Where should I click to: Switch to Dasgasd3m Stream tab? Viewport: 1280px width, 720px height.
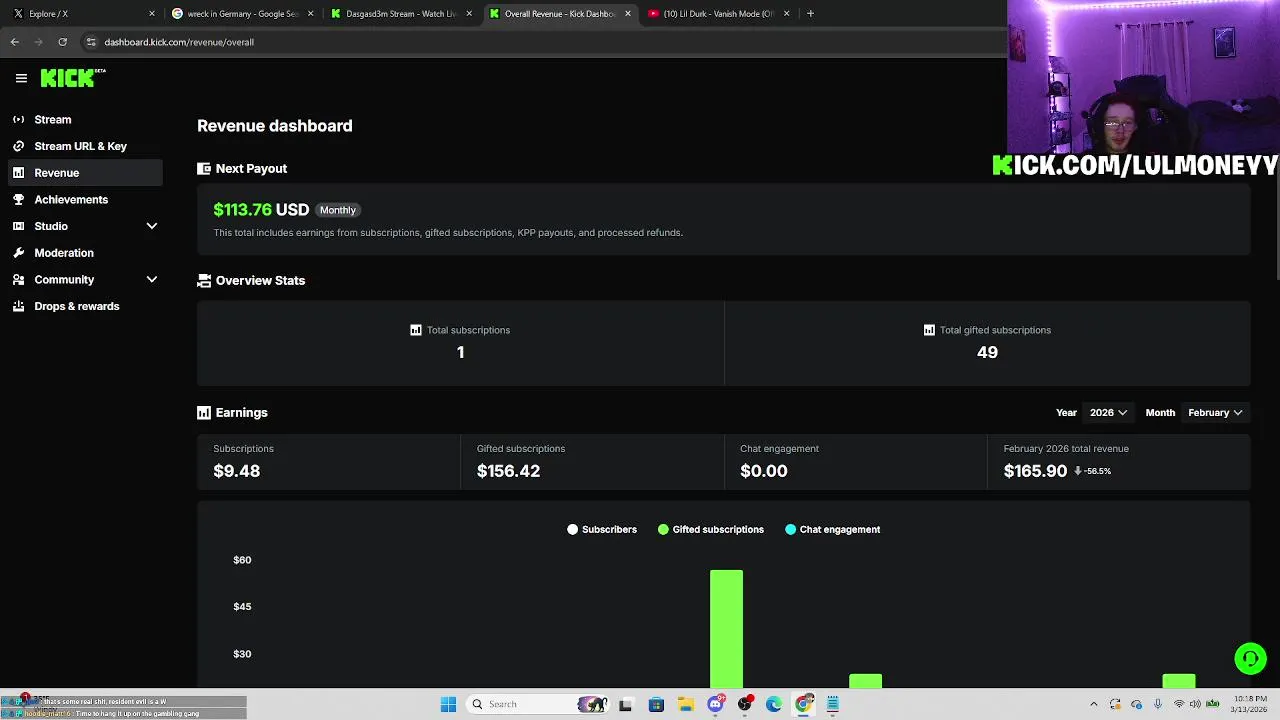401,14
